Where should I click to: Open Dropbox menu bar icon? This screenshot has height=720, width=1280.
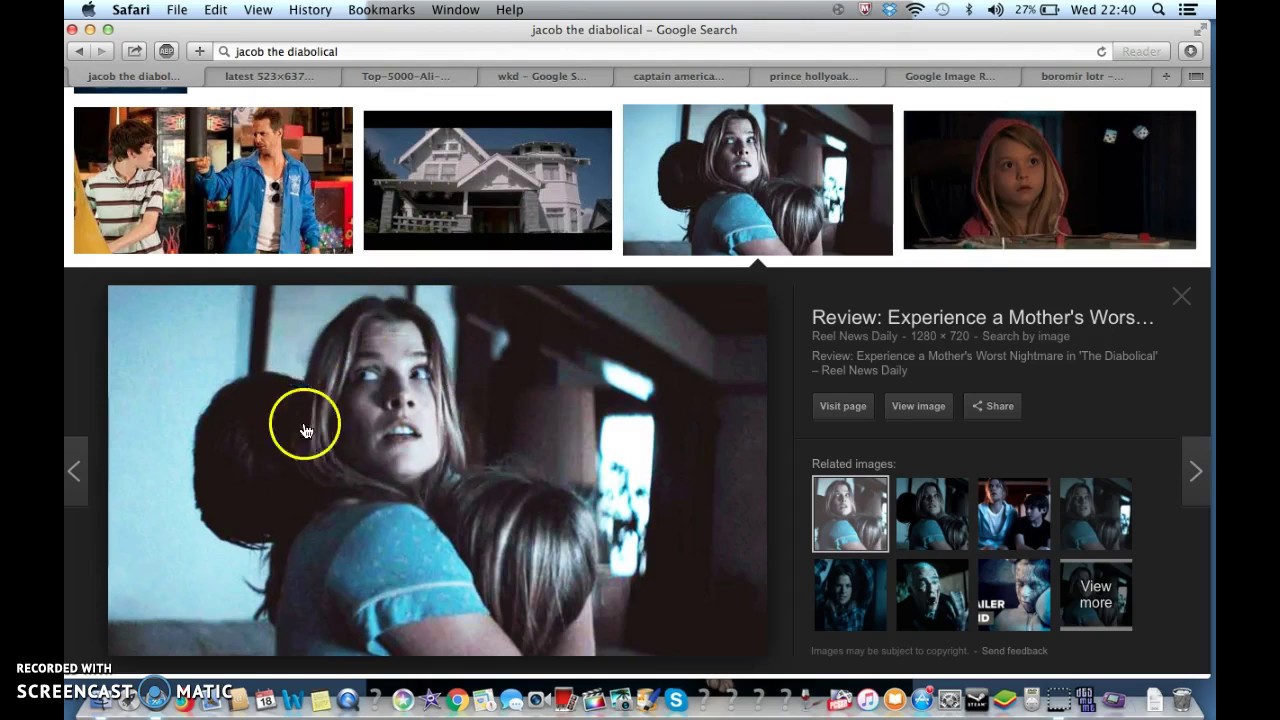(889, 10)
